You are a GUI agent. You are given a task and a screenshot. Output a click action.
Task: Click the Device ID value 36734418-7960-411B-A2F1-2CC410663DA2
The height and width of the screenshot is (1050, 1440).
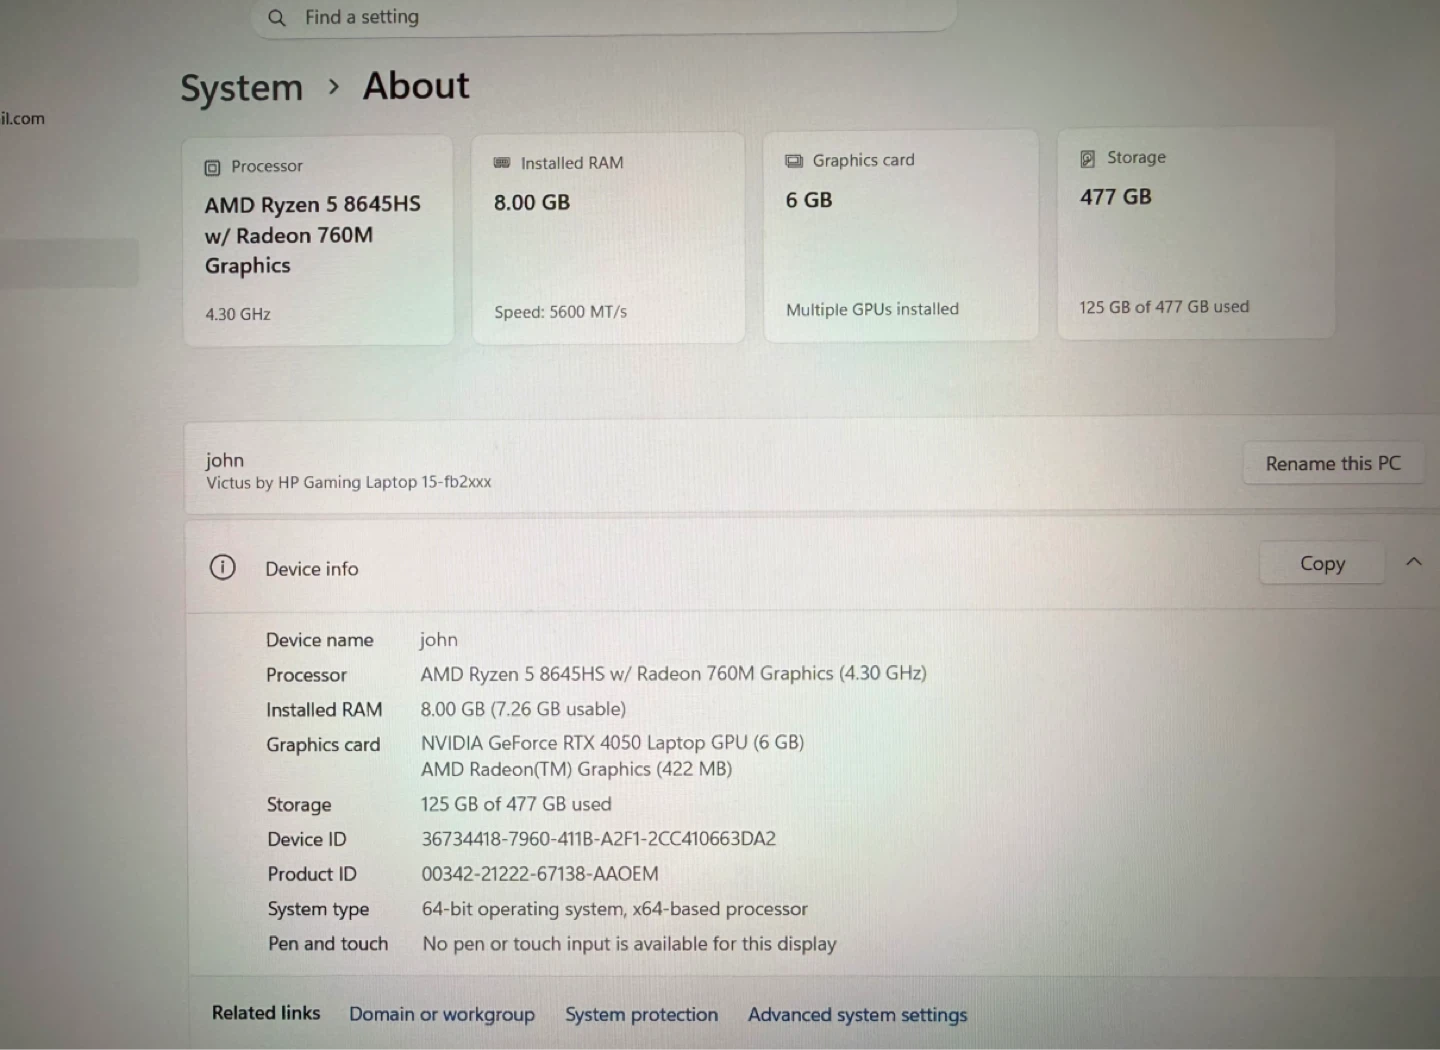pos(598,839)
